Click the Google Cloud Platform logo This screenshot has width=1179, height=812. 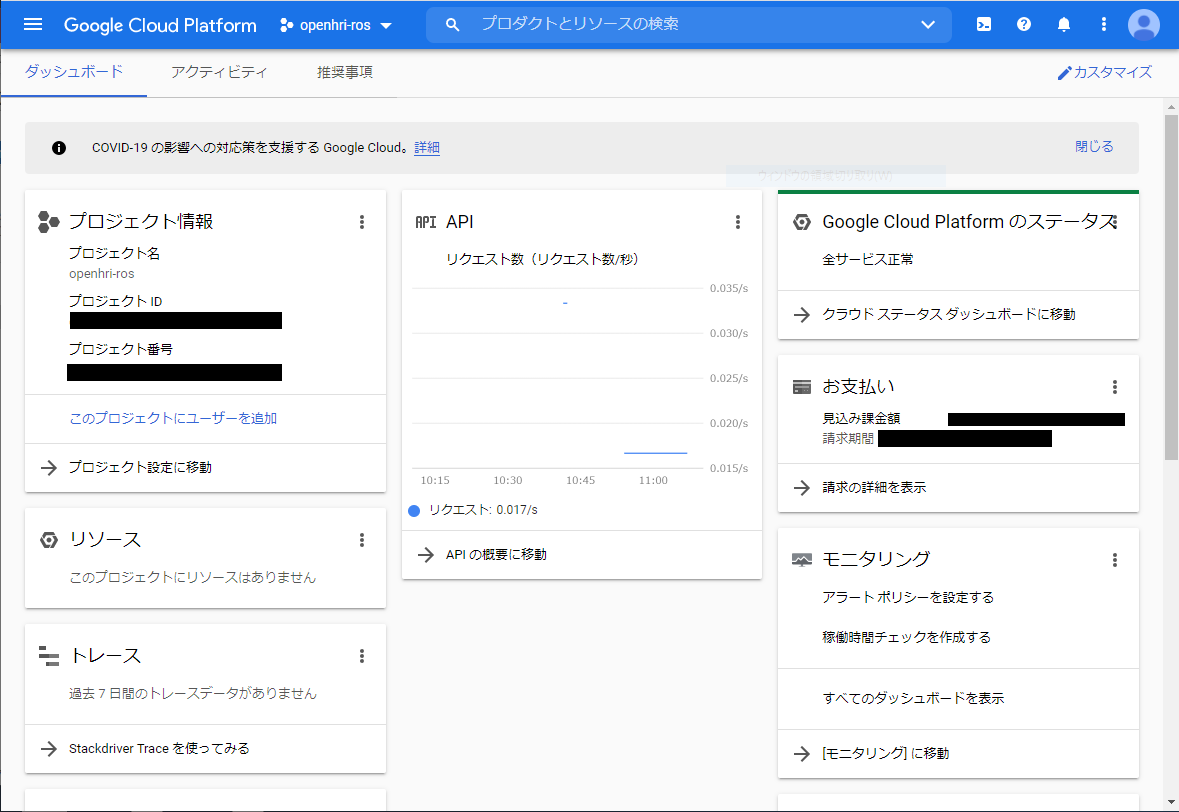tap(160, 25)
